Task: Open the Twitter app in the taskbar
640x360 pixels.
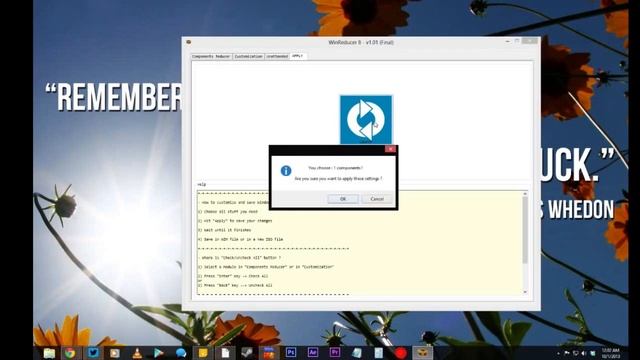Action: (93, 353)
